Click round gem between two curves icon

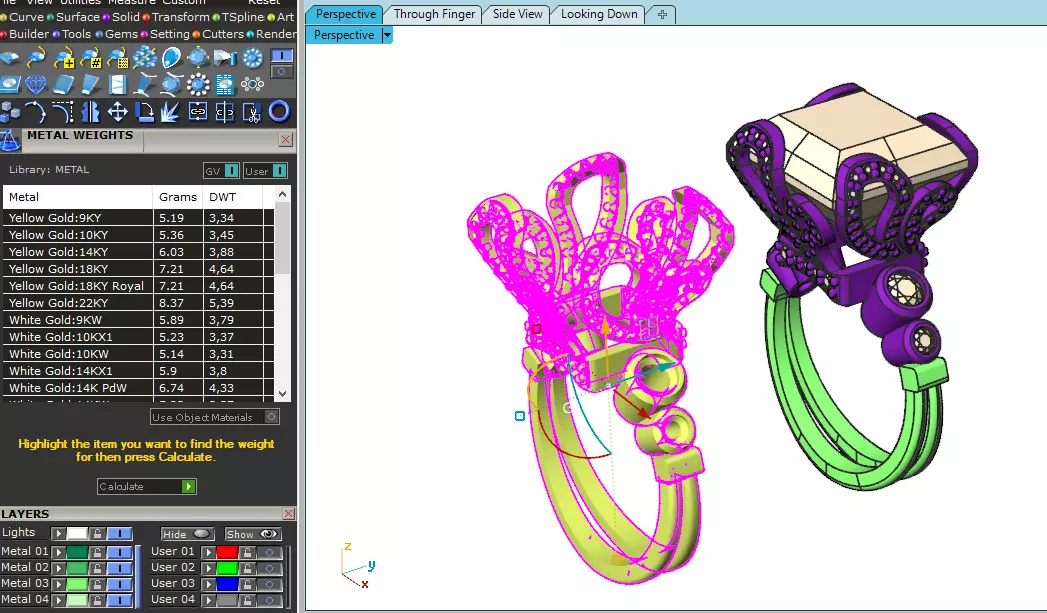tap(172, 85)
